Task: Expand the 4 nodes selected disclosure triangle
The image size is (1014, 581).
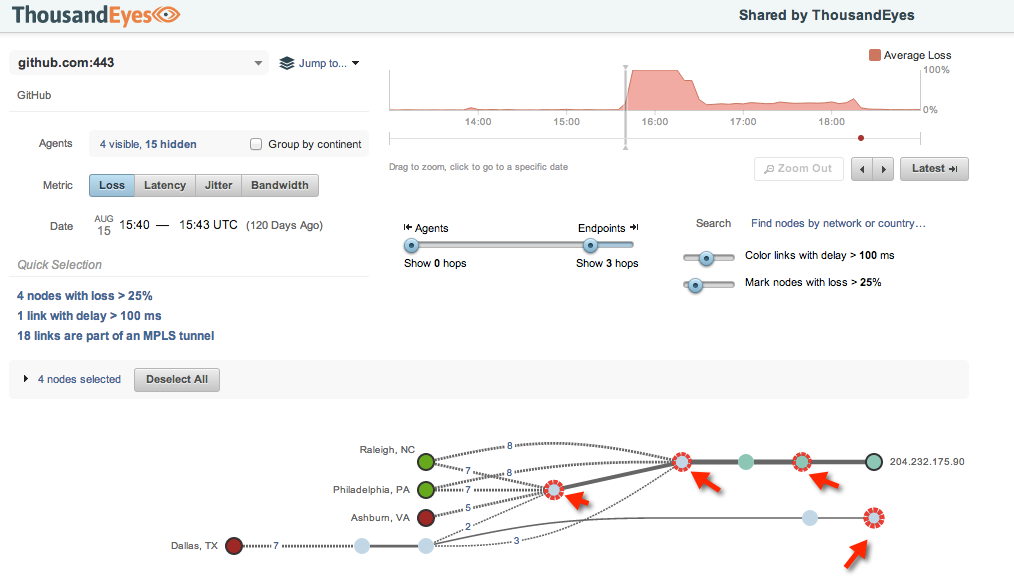Action: point(25,380)
